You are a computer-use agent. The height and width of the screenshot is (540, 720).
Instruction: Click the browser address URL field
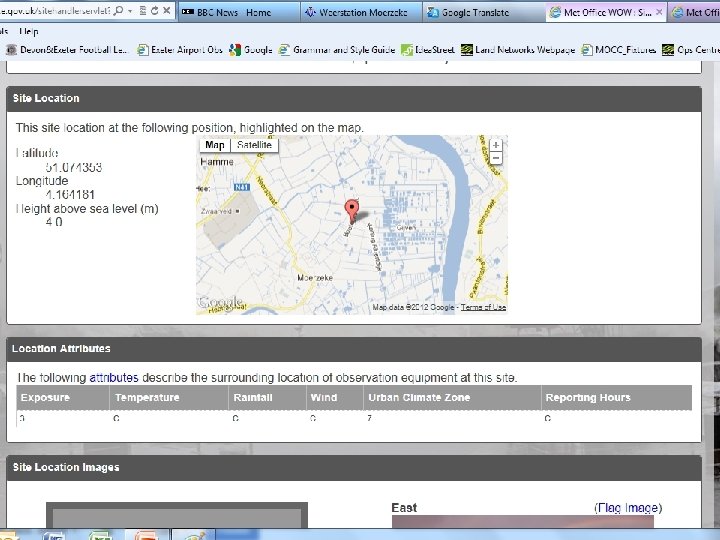(x=55, y=11)
